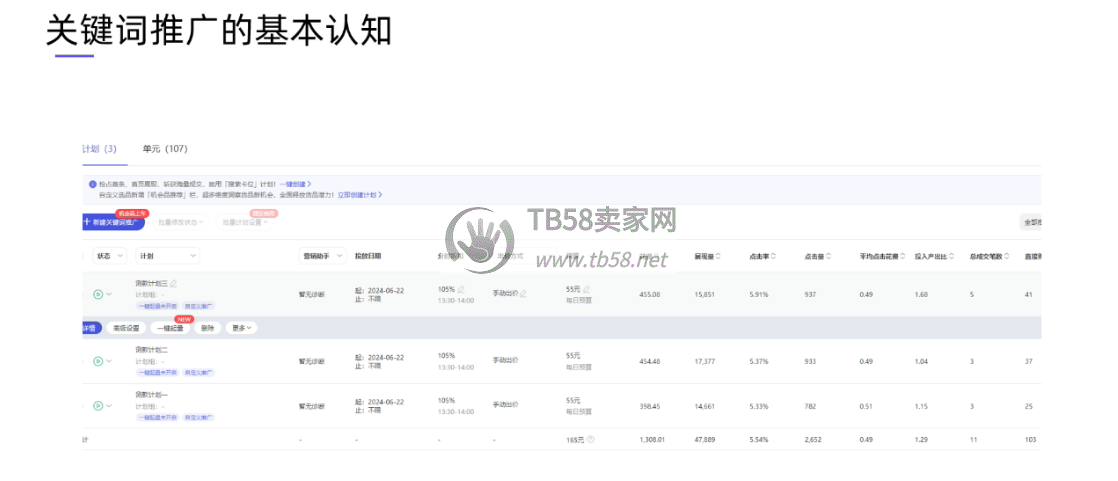Viewport: 1118px width, 481px height.
Task: Toggle the green play status of 测款计划三
Action: click(98, 294)
